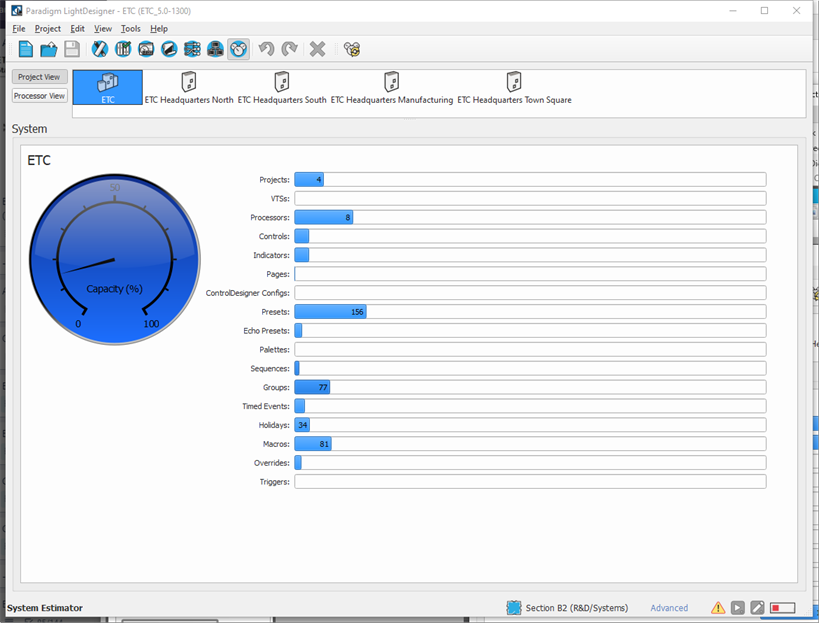Click the Capacity percentage gauge
819x623 pixels.
(x=115, y=258)
